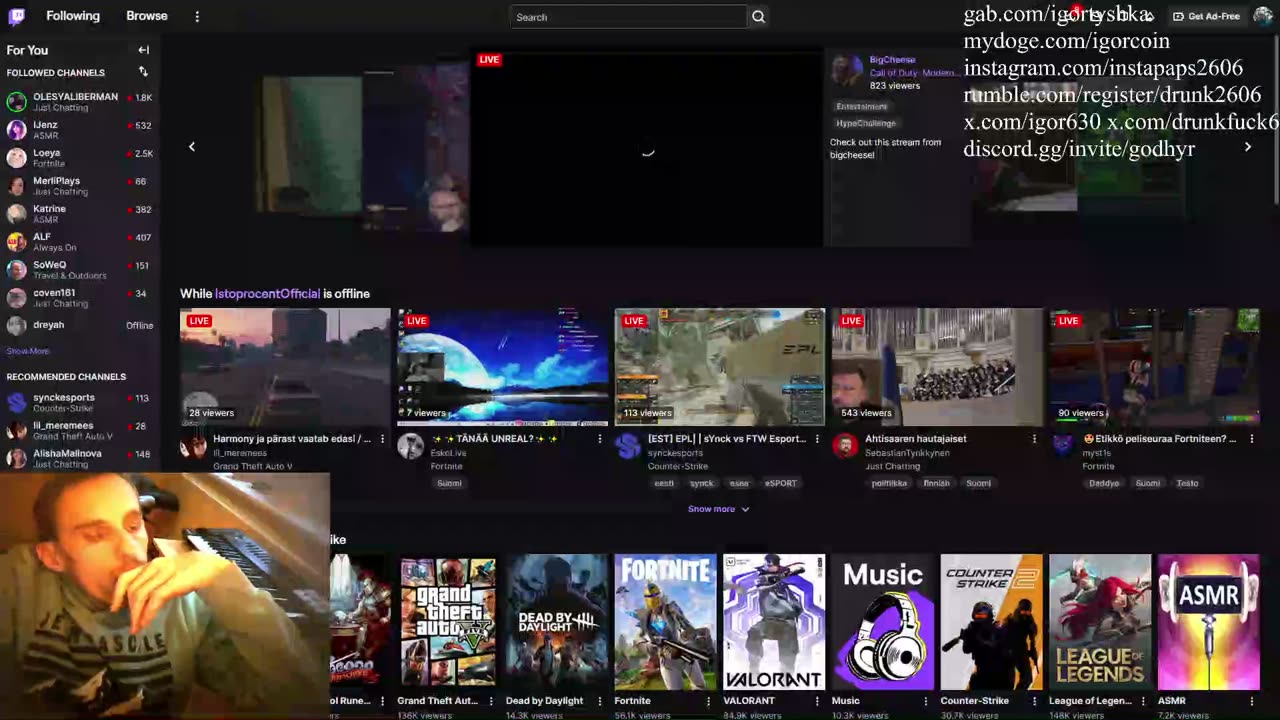1280x720 pixels.
Task: Open options for Counter-Strike category
Action: [x=1035, y=701]
